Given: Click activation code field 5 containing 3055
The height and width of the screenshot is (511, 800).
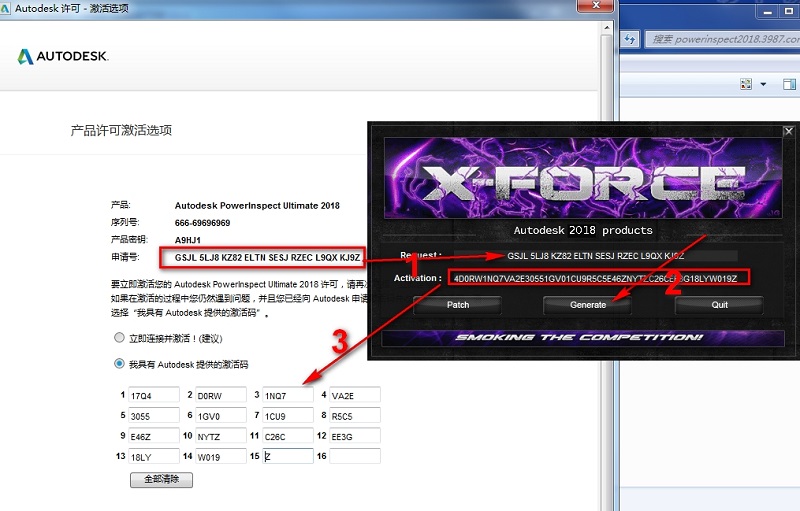Looking at the screenshot, I should (x=154, y=416).
